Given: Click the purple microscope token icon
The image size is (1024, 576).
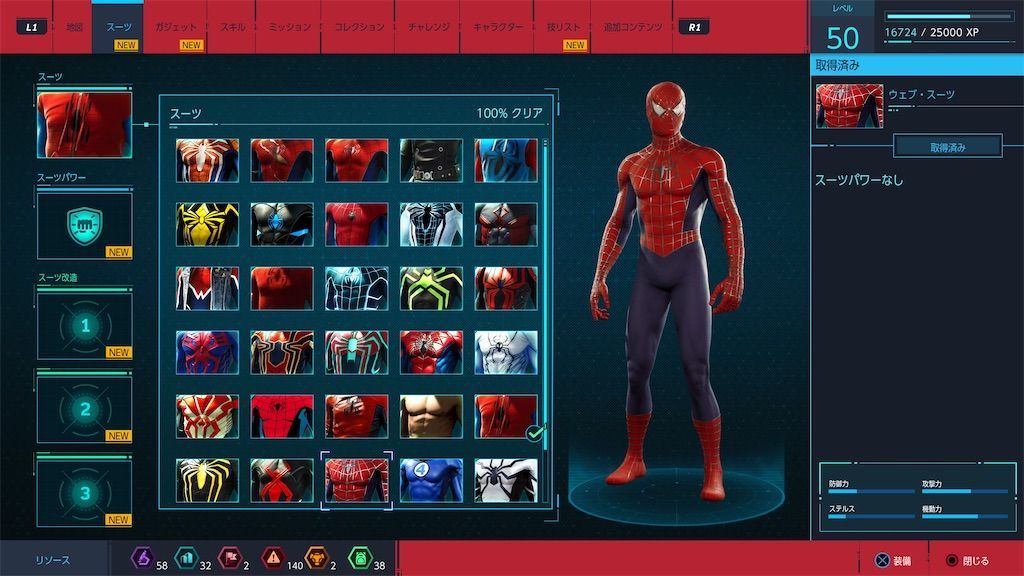Looking at the screenshot, I should [x=142, y=558].
